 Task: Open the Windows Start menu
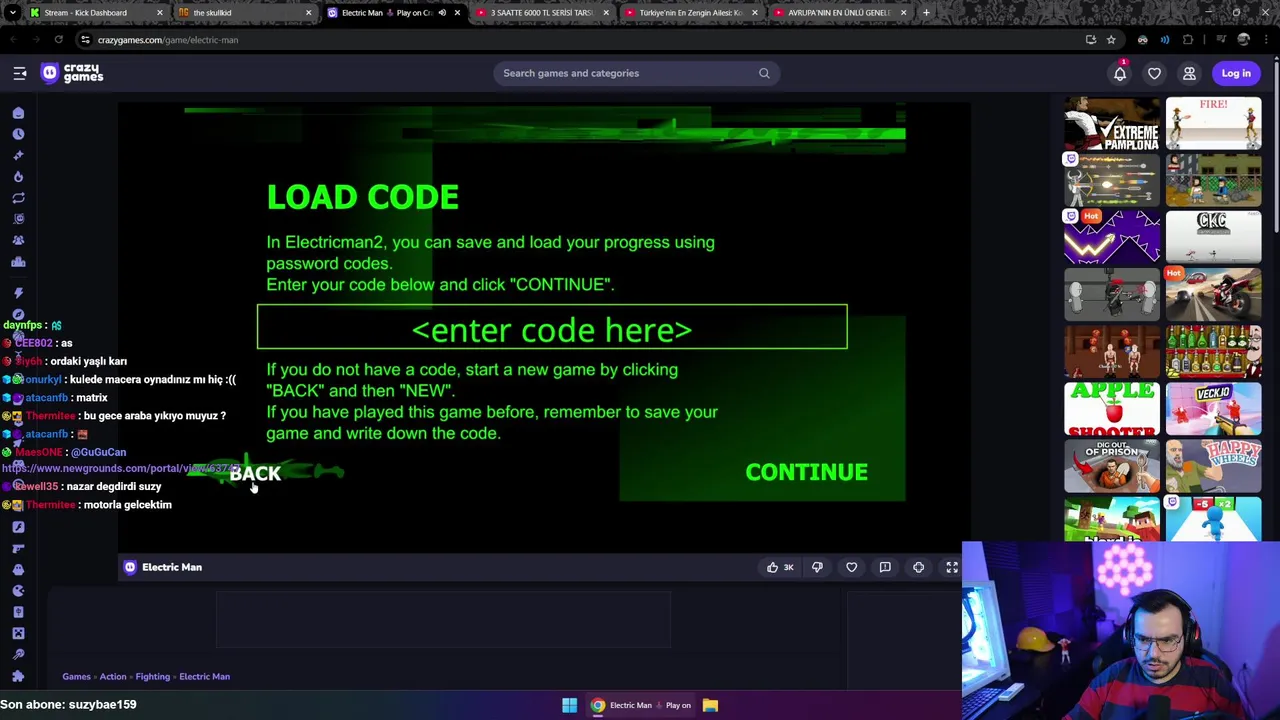coord(569,705)
